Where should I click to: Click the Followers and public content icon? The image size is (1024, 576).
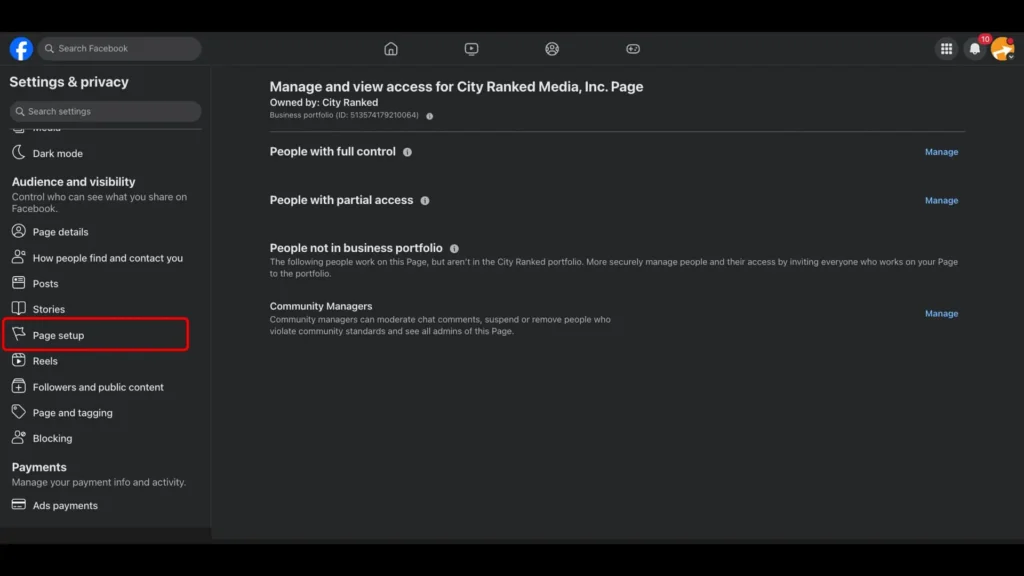point(18,386)
